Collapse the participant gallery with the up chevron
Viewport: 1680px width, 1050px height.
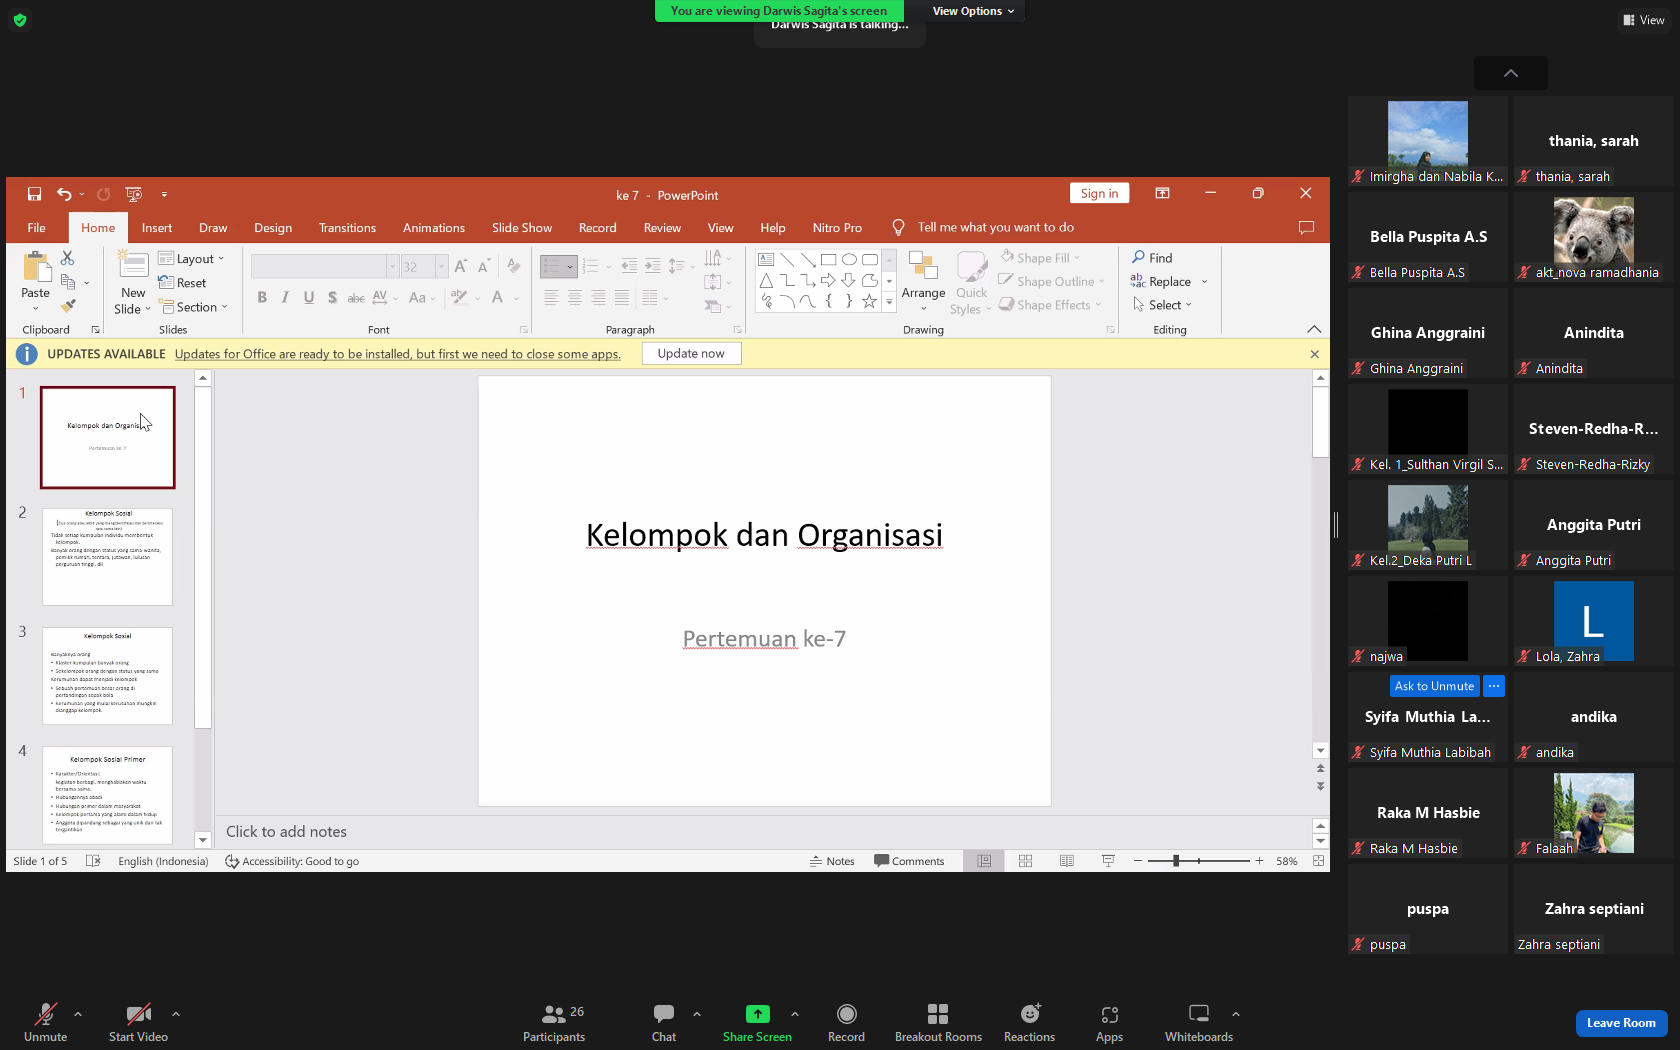click(1511, 73)
